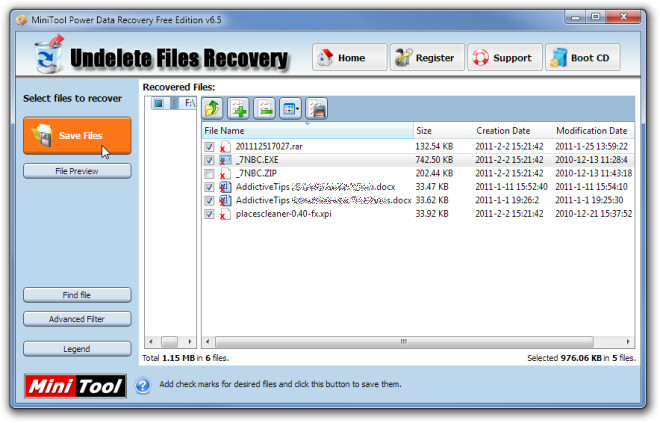Click the deleted file icon of 201112517027.rar
The image size is (660, 423).
(225, 146)
